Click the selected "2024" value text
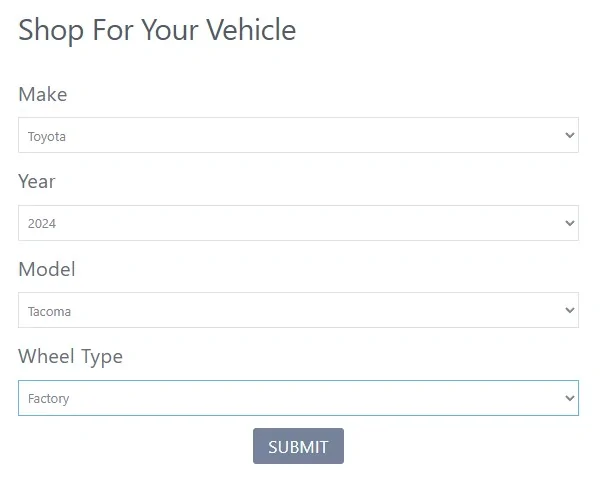The image size is (606, 480). point(42,224)
